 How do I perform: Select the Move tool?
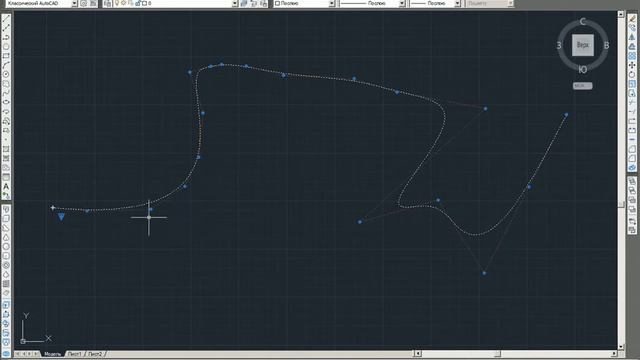(x=632, y=65)
